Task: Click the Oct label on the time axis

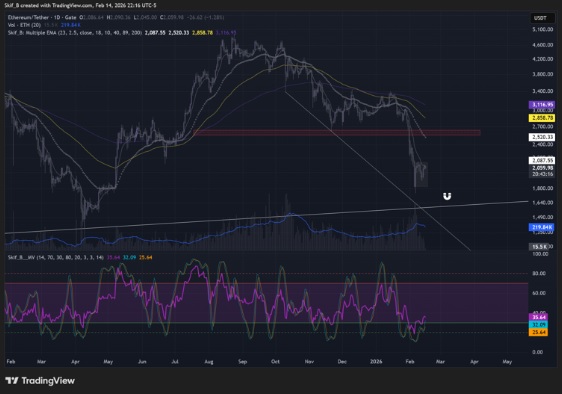Action: click(275, 362)
